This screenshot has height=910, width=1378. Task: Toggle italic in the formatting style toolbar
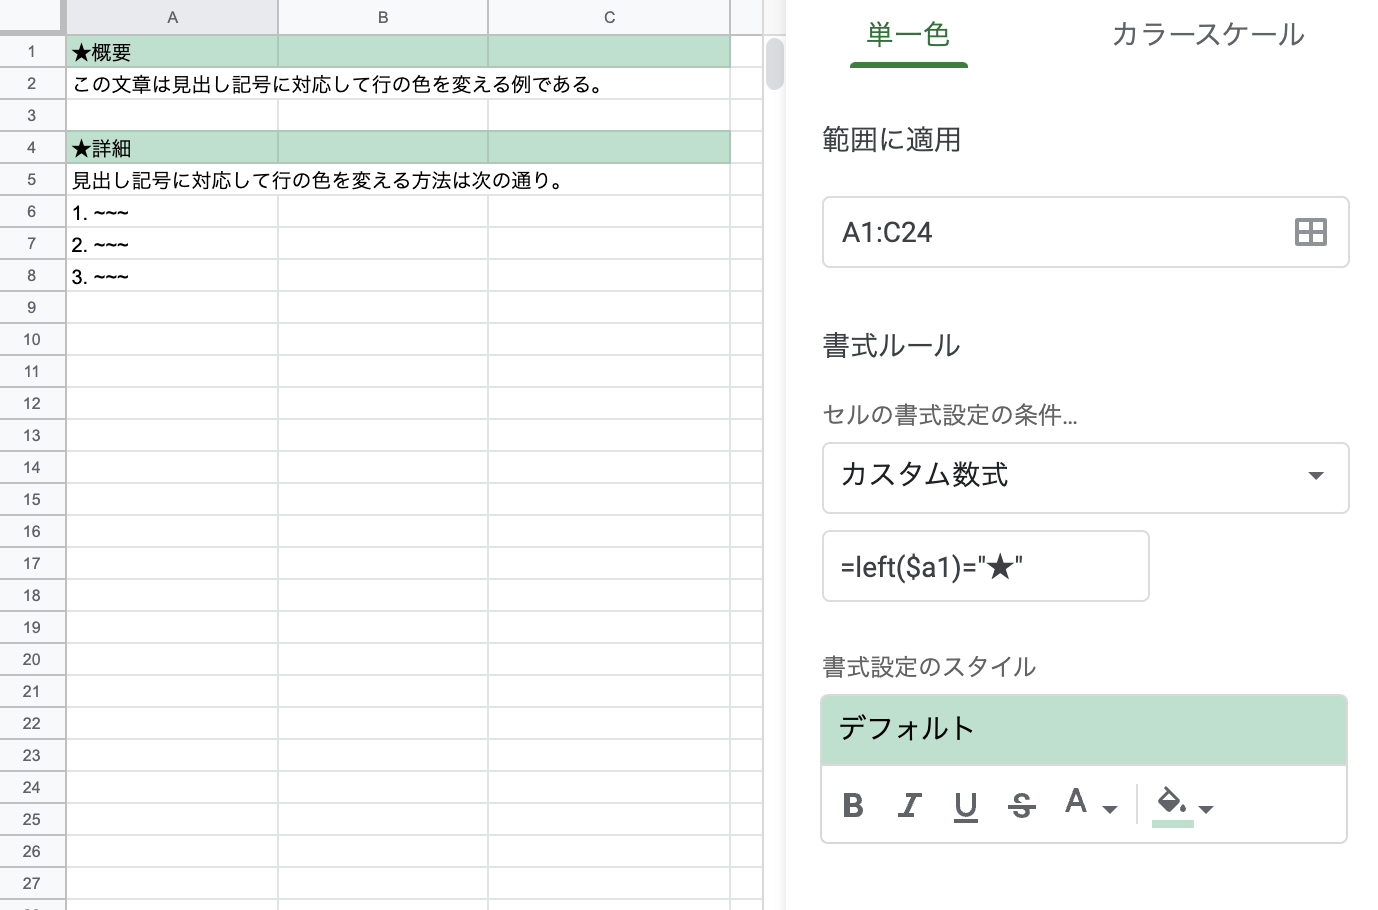pyautogui.click(x=909, y=805)
